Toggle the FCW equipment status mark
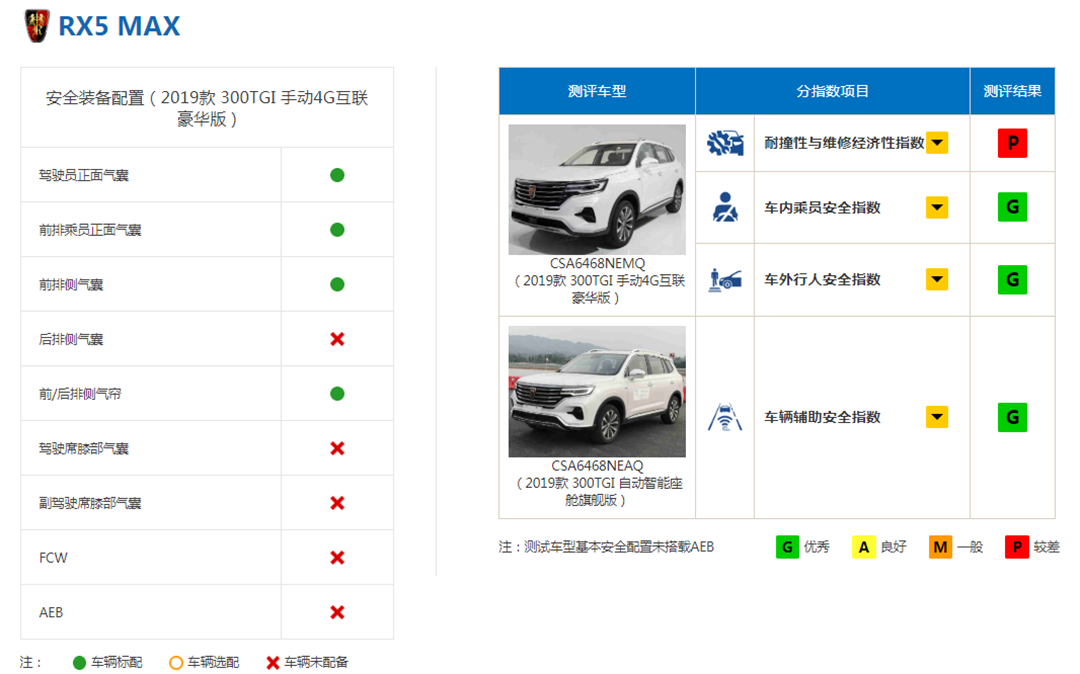1080x674 pixels. pyautogui.click(x=337, y=557)
